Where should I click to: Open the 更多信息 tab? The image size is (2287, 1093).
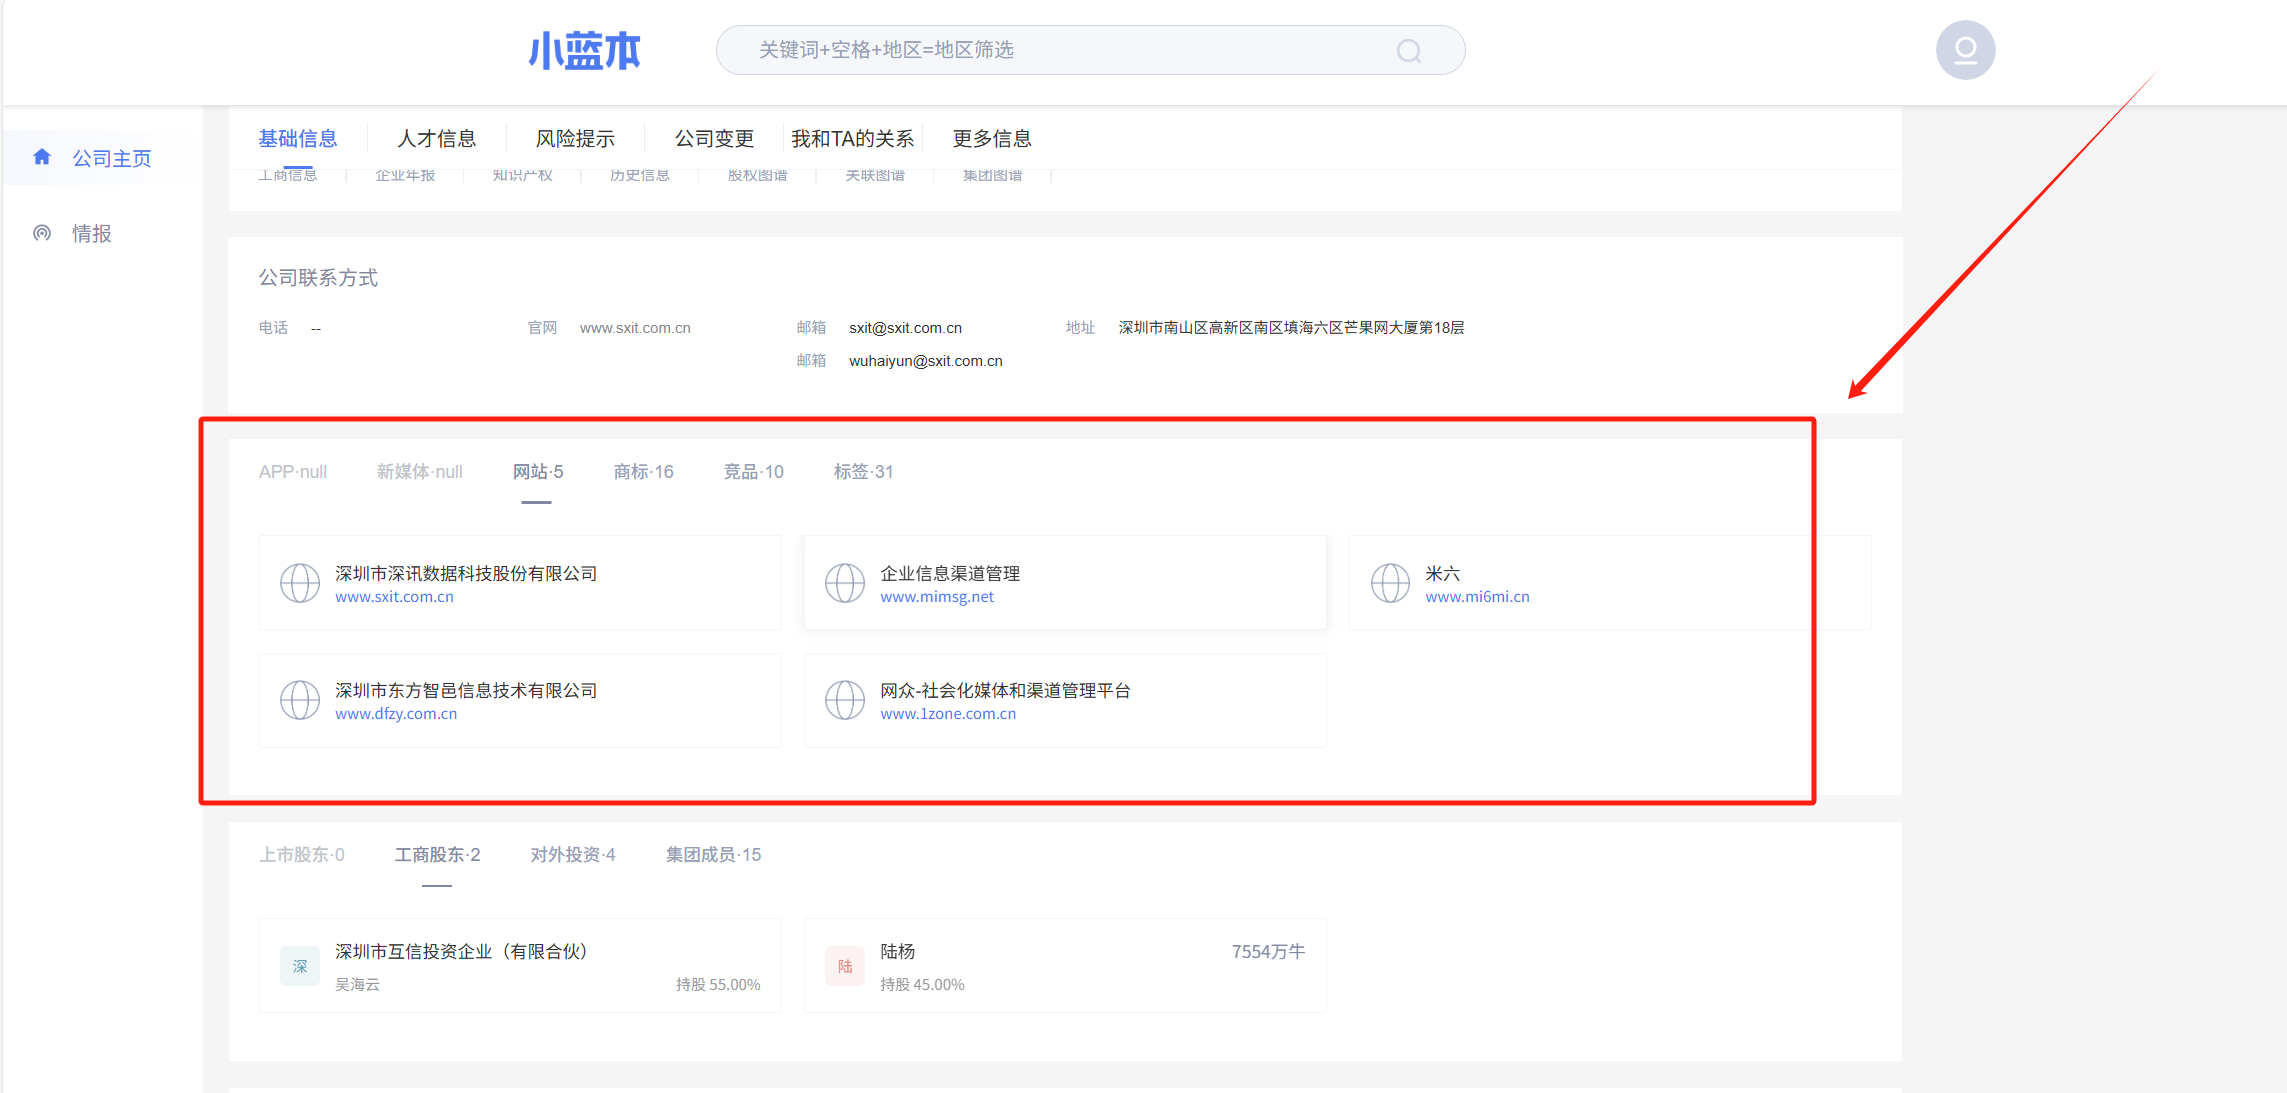[x=992, y=138]
